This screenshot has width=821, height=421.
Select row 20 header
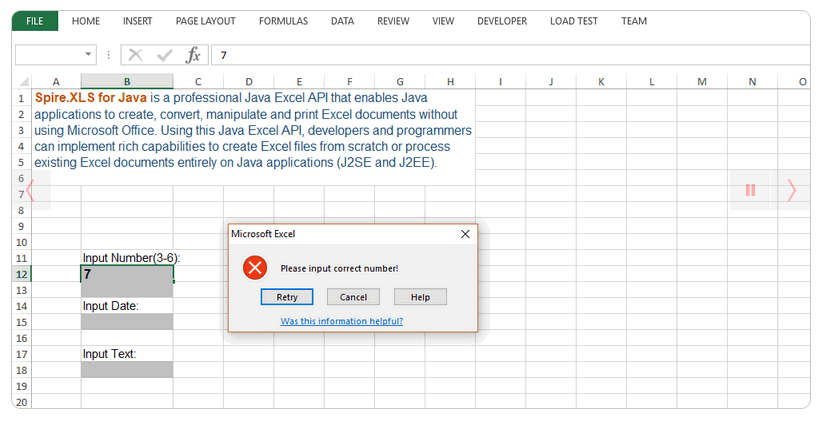coord(21,402)
